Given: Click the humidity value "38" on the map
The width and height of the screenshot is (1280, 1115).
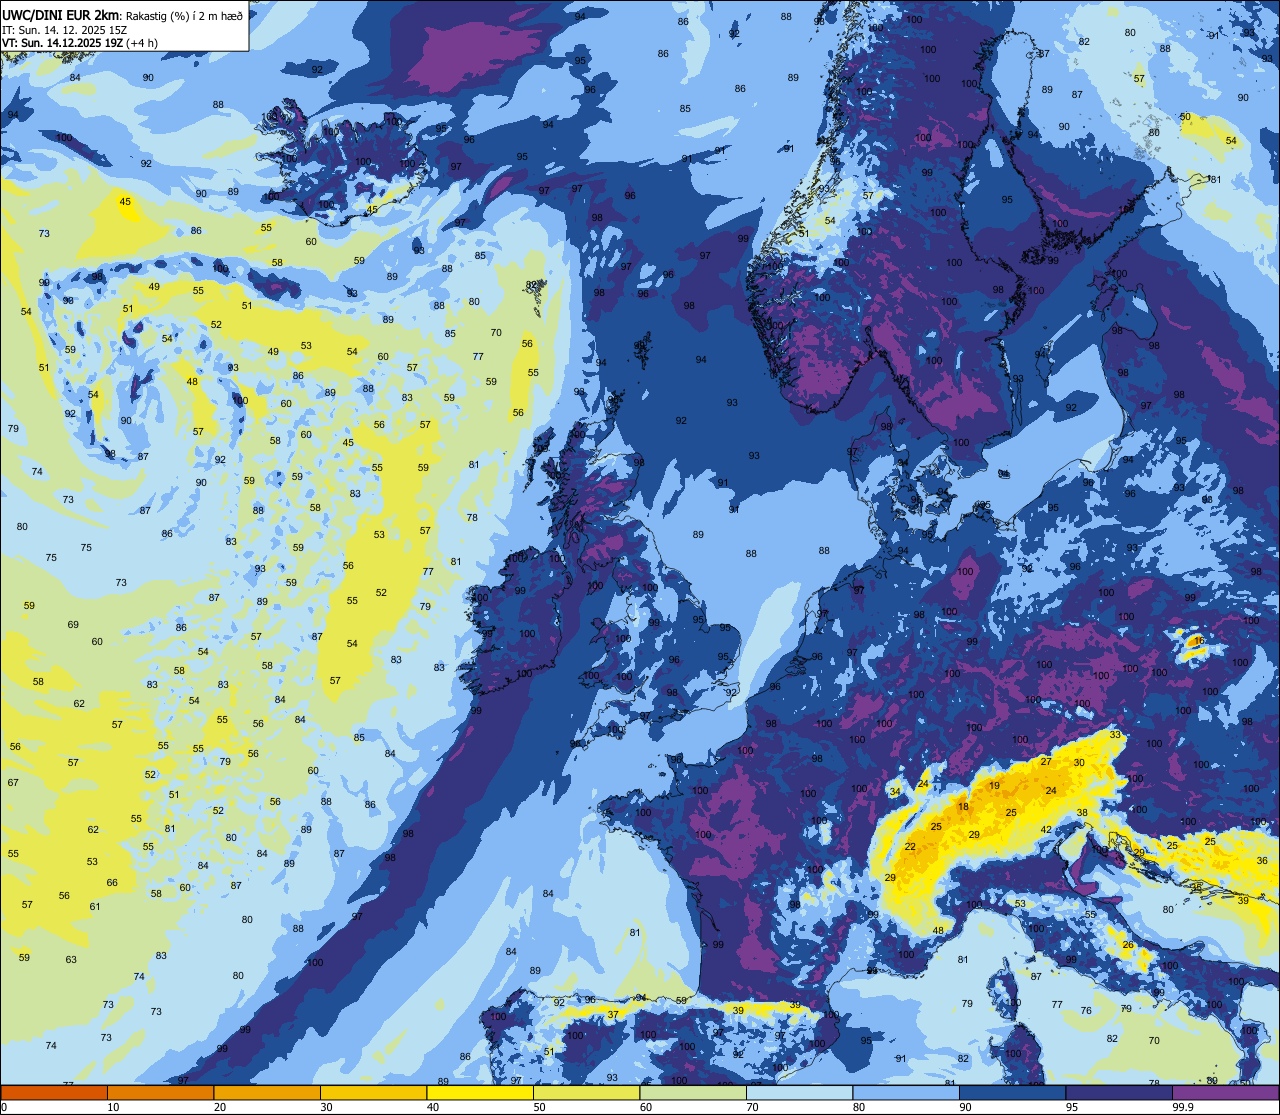Looking at the screenshot, I should (x=1082, y=812).
